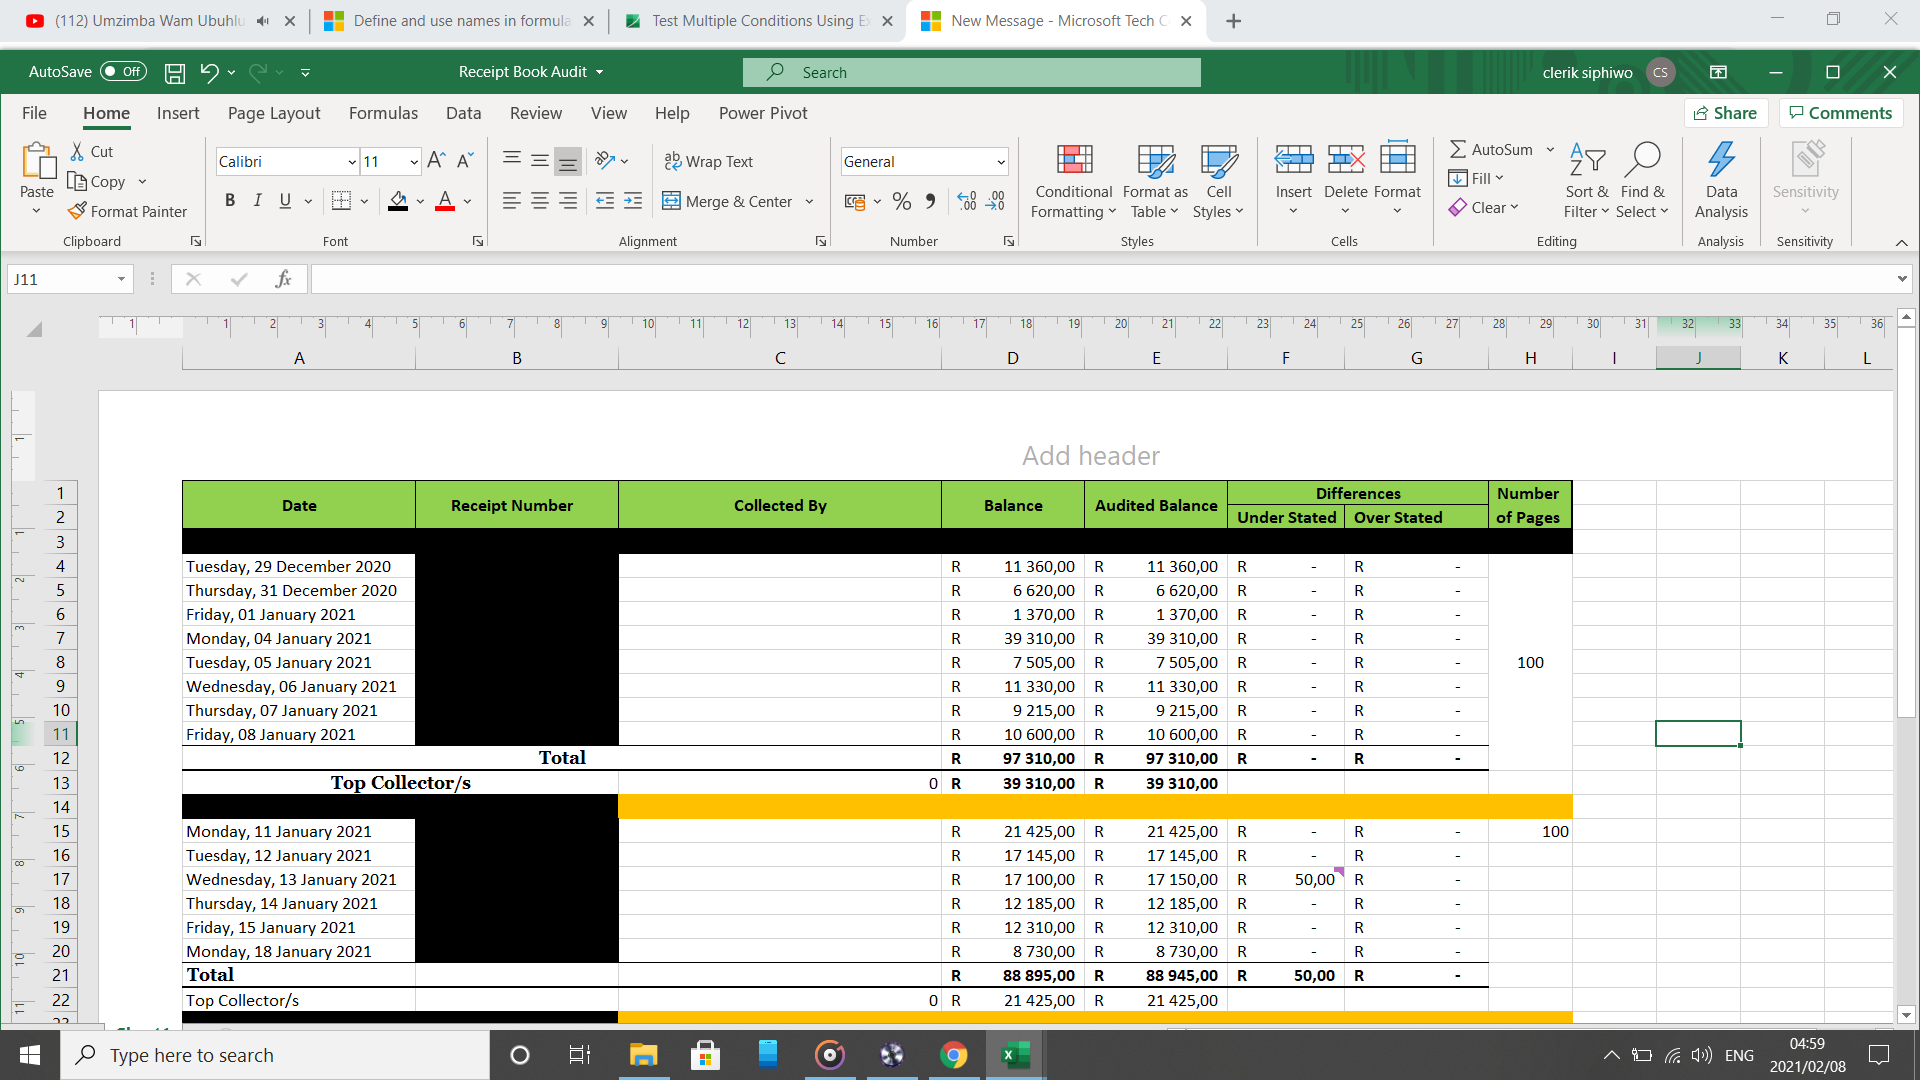Launch Data Analysis tool
This screenshot has width=1920, height=1080.
[1721, 180]
